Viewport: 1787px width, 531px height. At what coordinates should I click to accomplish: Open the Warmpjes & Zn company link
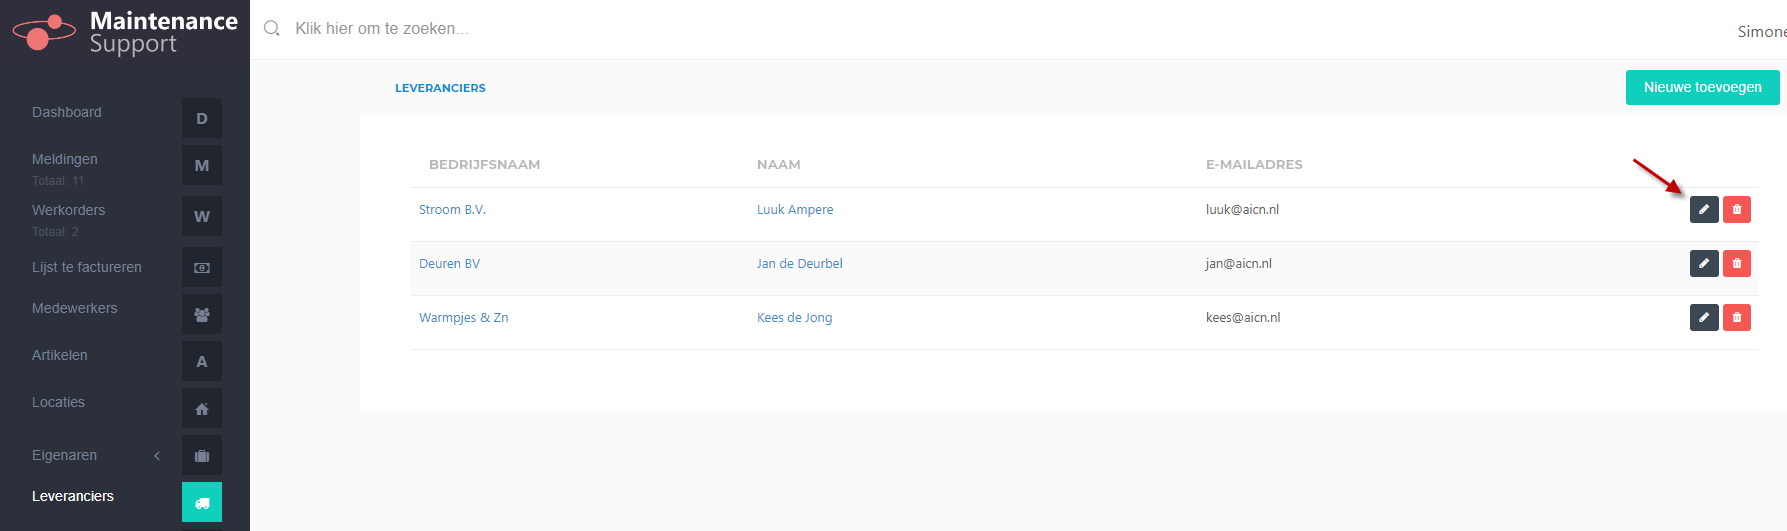[464, 317]
